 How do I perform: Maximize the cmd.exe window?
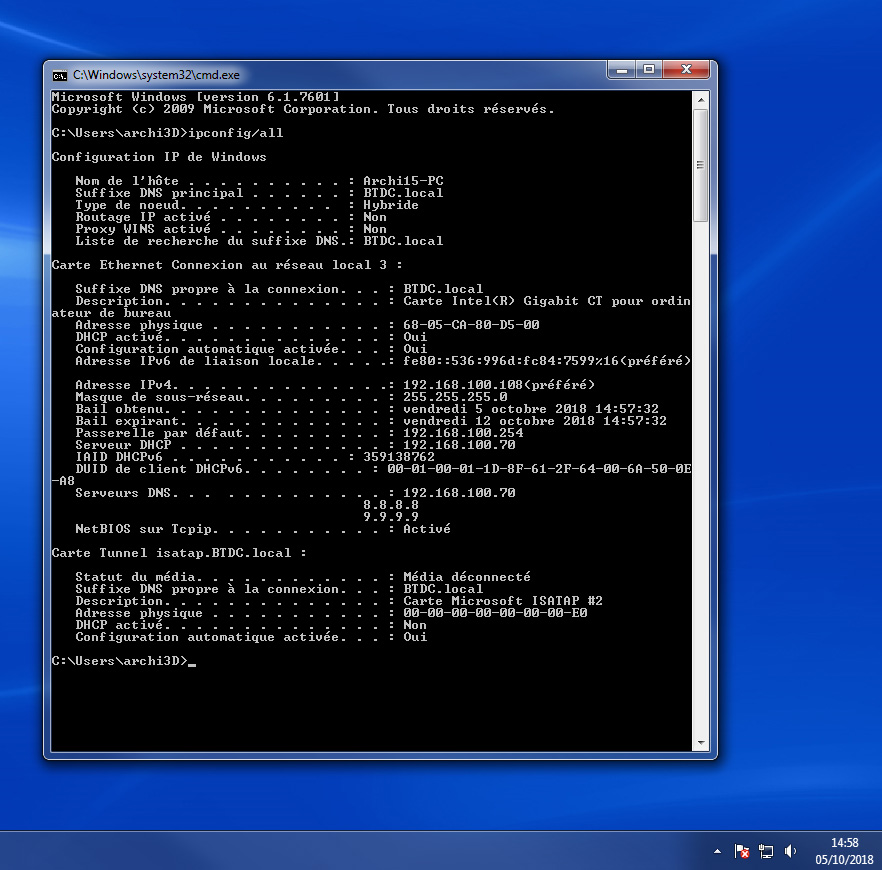point(649,70)
